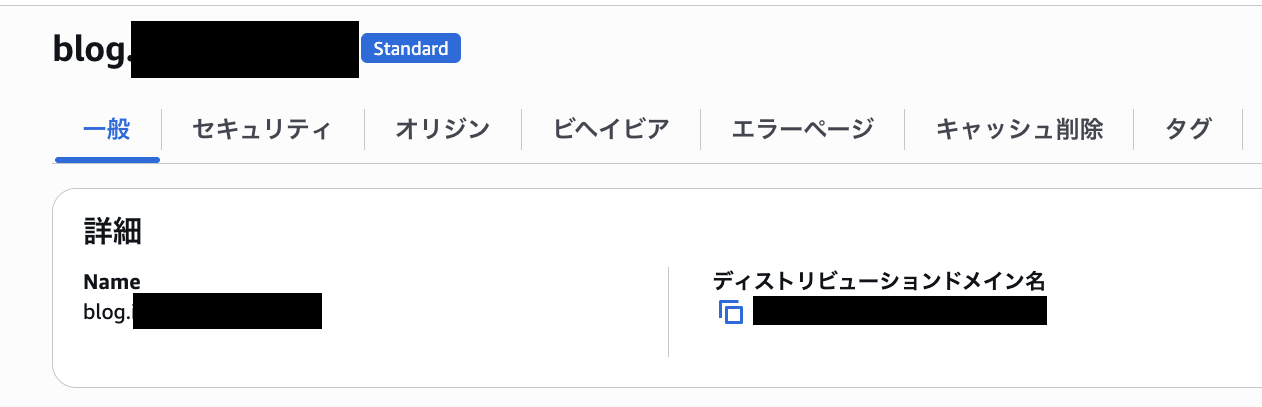Image resolution: width=1262 pixels, height=407 pixels.
Task: Open the キャッシュ削除 tab
Action: click(1019, 129)
